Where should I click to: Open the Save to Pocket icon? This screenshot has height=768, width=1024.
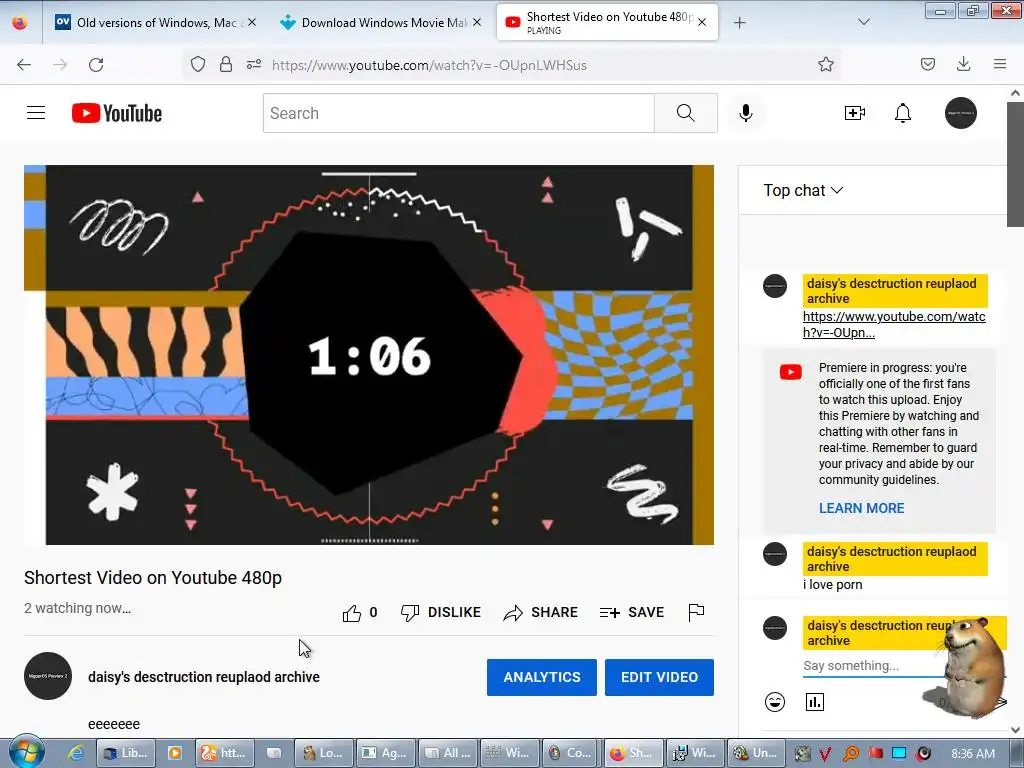click(x=927, y=64)
